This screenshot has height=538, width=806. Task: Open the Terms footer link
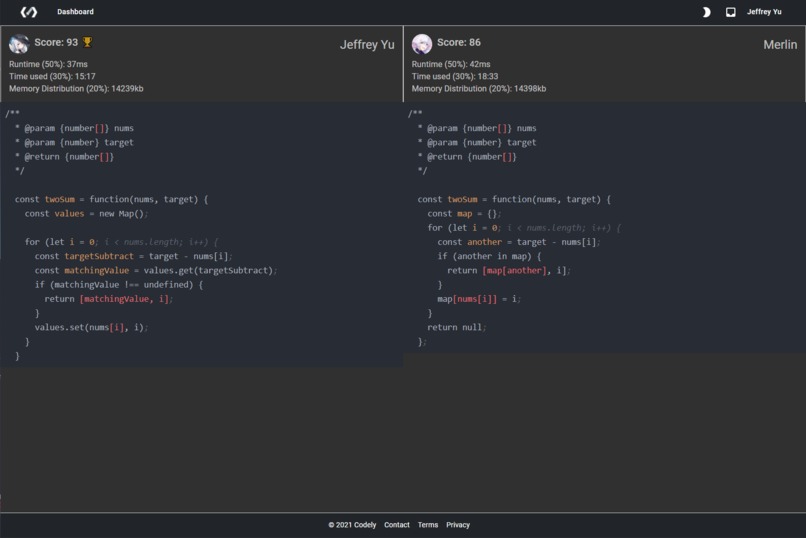coord(428,525)
